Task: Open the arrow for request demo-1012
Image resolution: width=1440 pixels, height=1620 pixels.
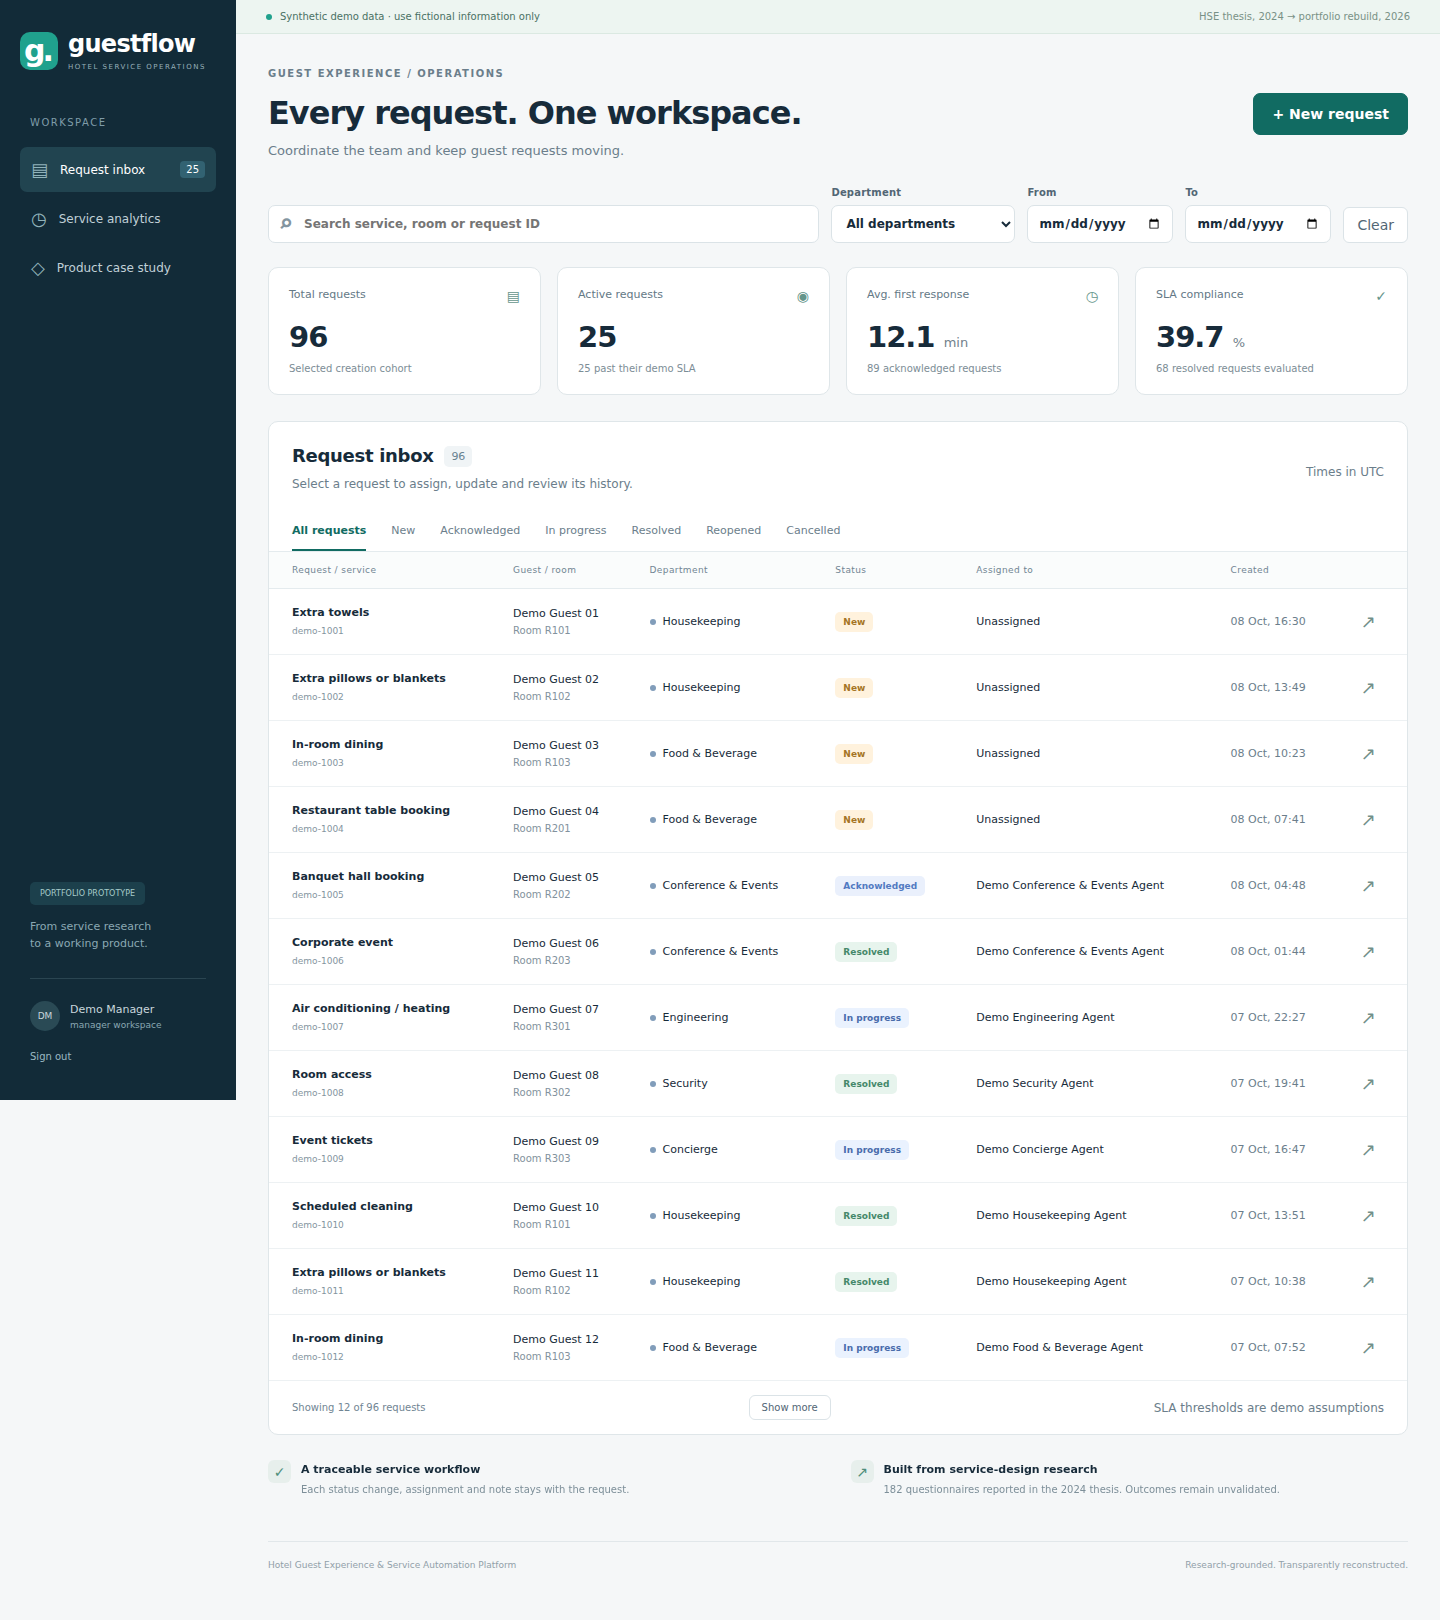Action: (x=1368, y=1348)
